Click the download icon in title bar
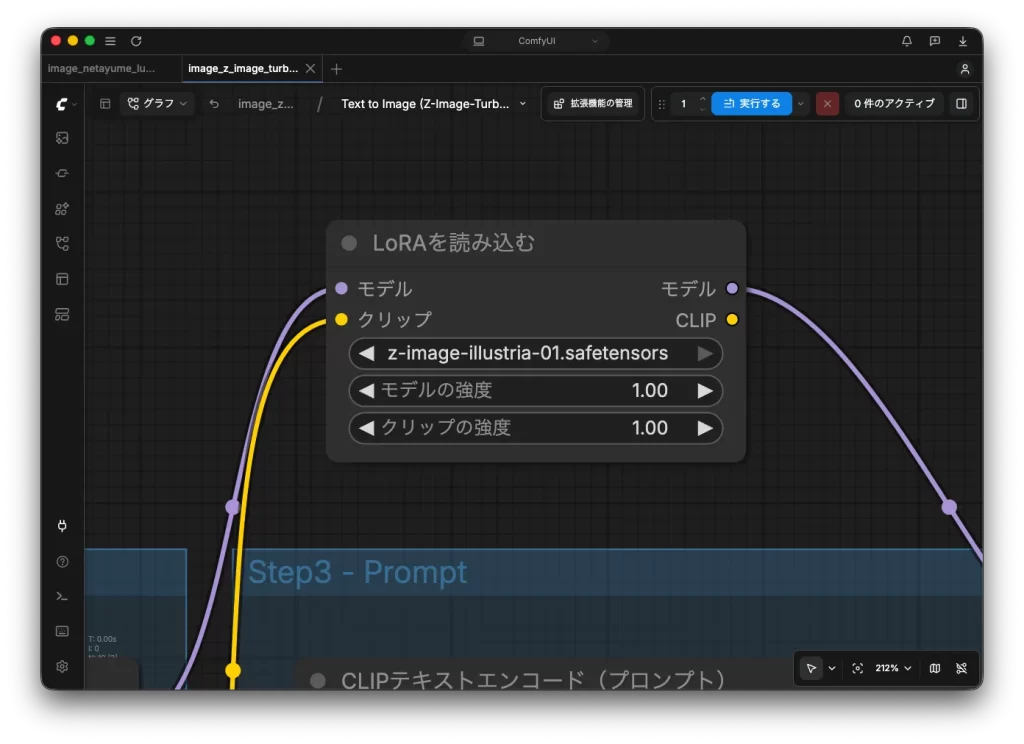1024x744 pixels. [x=963, y=40]
